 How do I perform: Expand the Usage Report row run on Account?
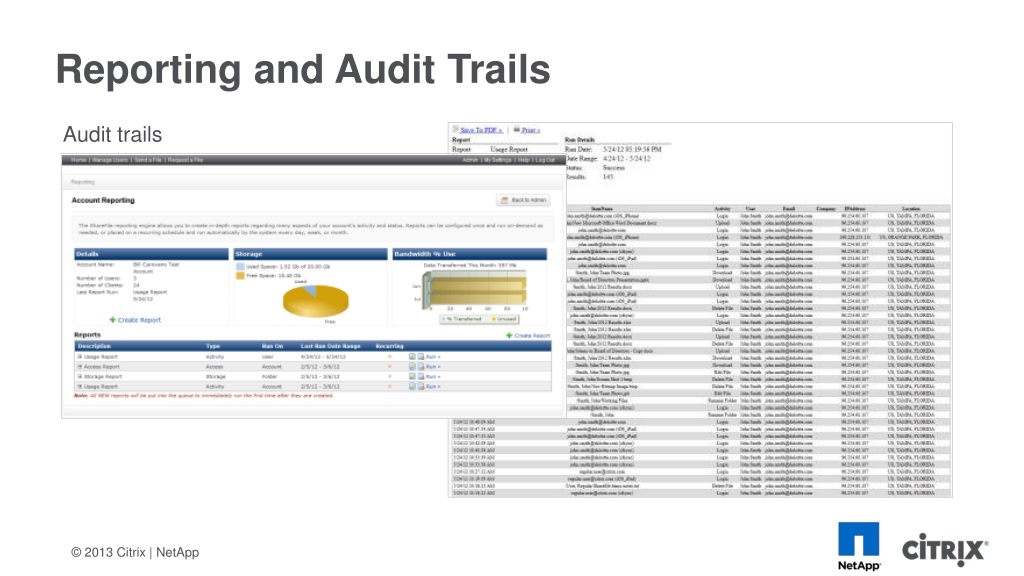click(x=80, y=386)
